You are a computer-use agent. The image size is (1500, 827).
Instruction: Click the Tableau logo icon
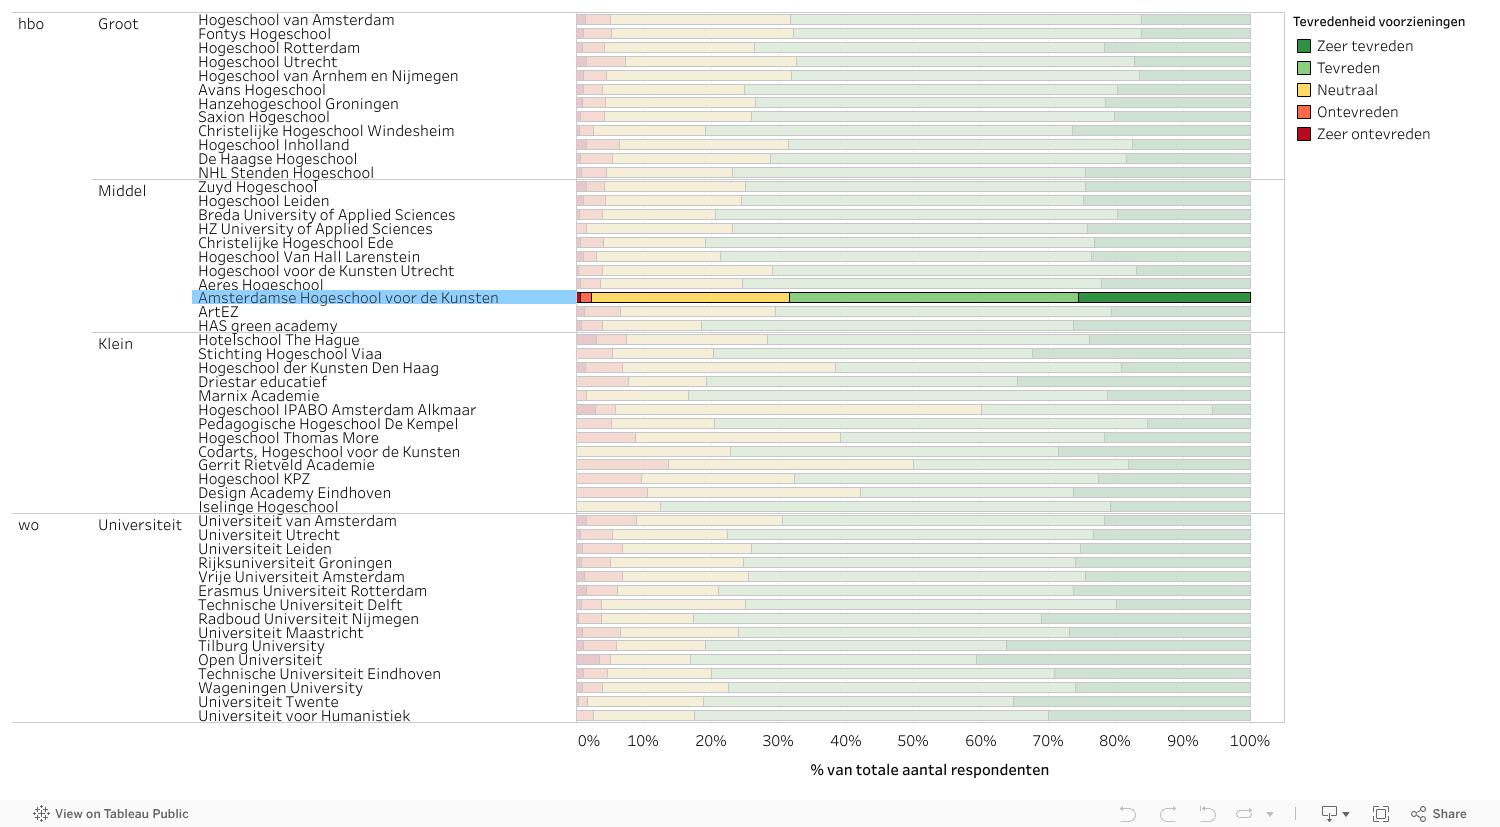41,814
